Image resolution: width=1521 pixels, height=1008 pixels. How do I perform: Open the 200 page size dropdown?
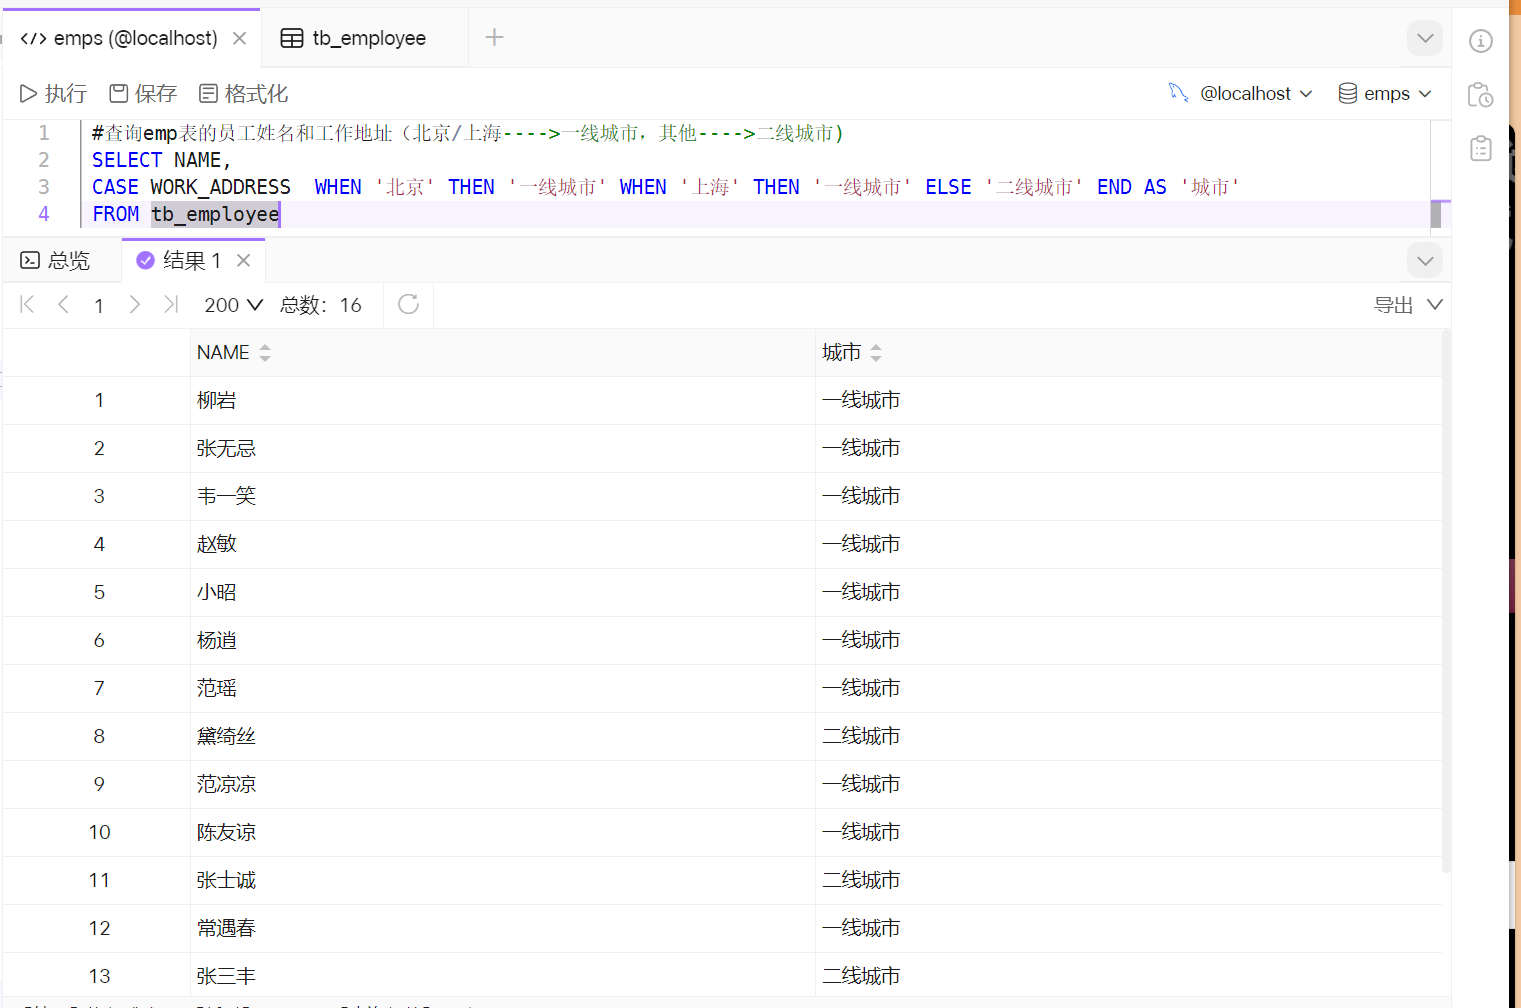(x=233, y=305)
